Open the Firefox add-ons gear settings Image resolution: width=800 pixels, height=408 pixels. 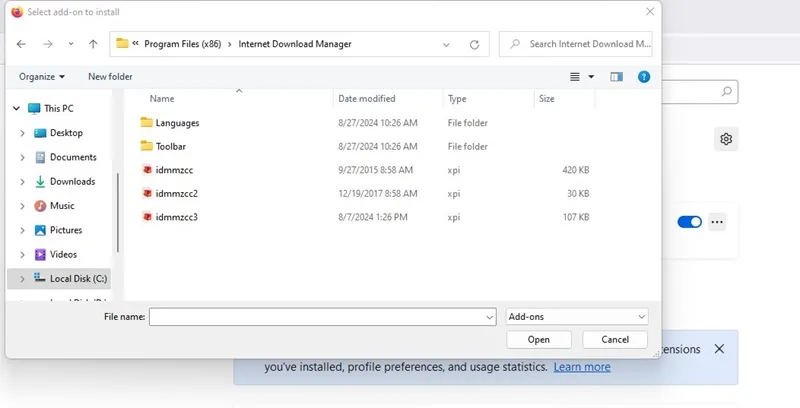click(726, 139)
